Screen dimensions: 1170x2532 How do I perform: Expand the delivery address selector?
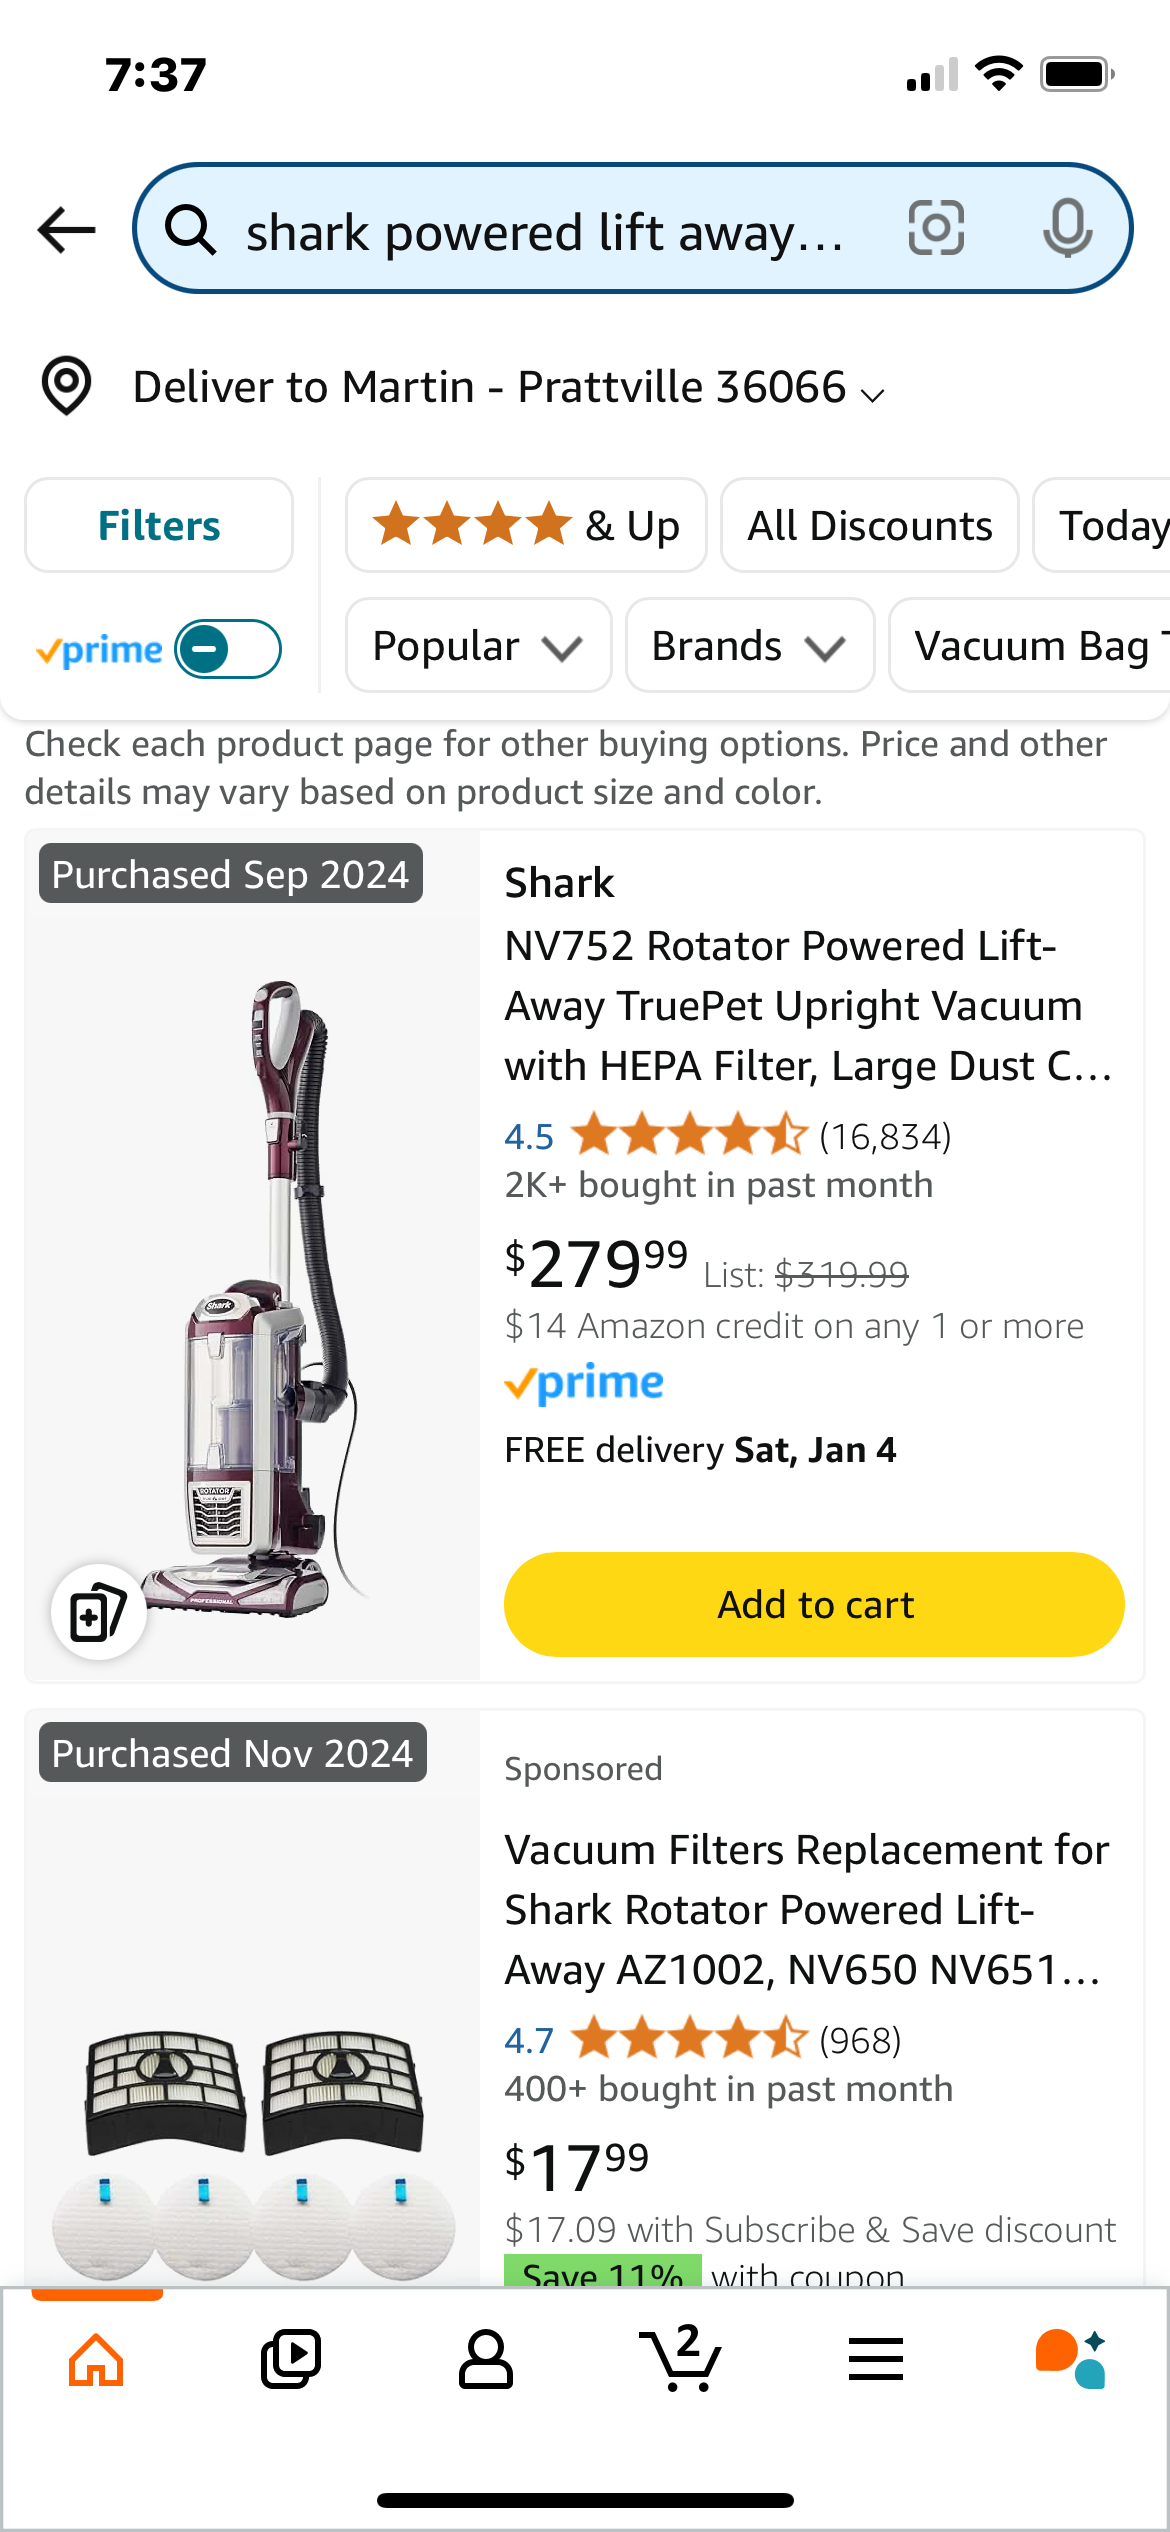508,388
